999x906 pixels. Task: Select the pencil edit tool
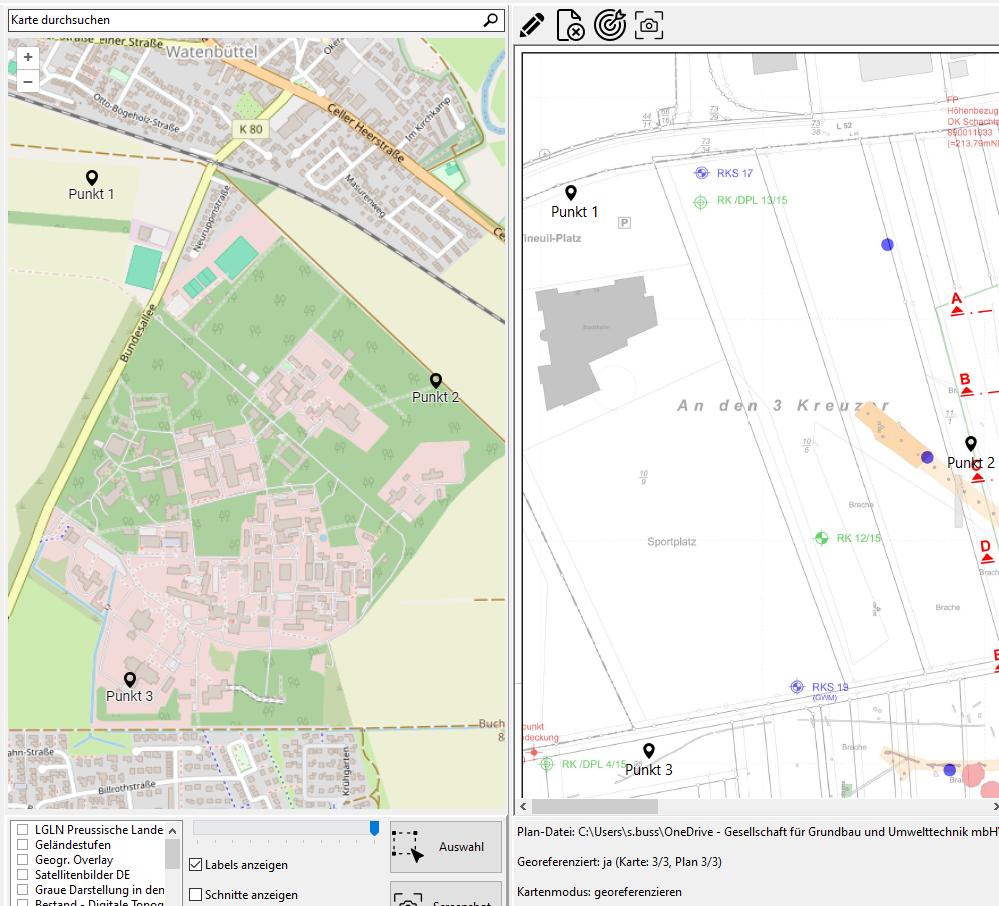point(532,25)
